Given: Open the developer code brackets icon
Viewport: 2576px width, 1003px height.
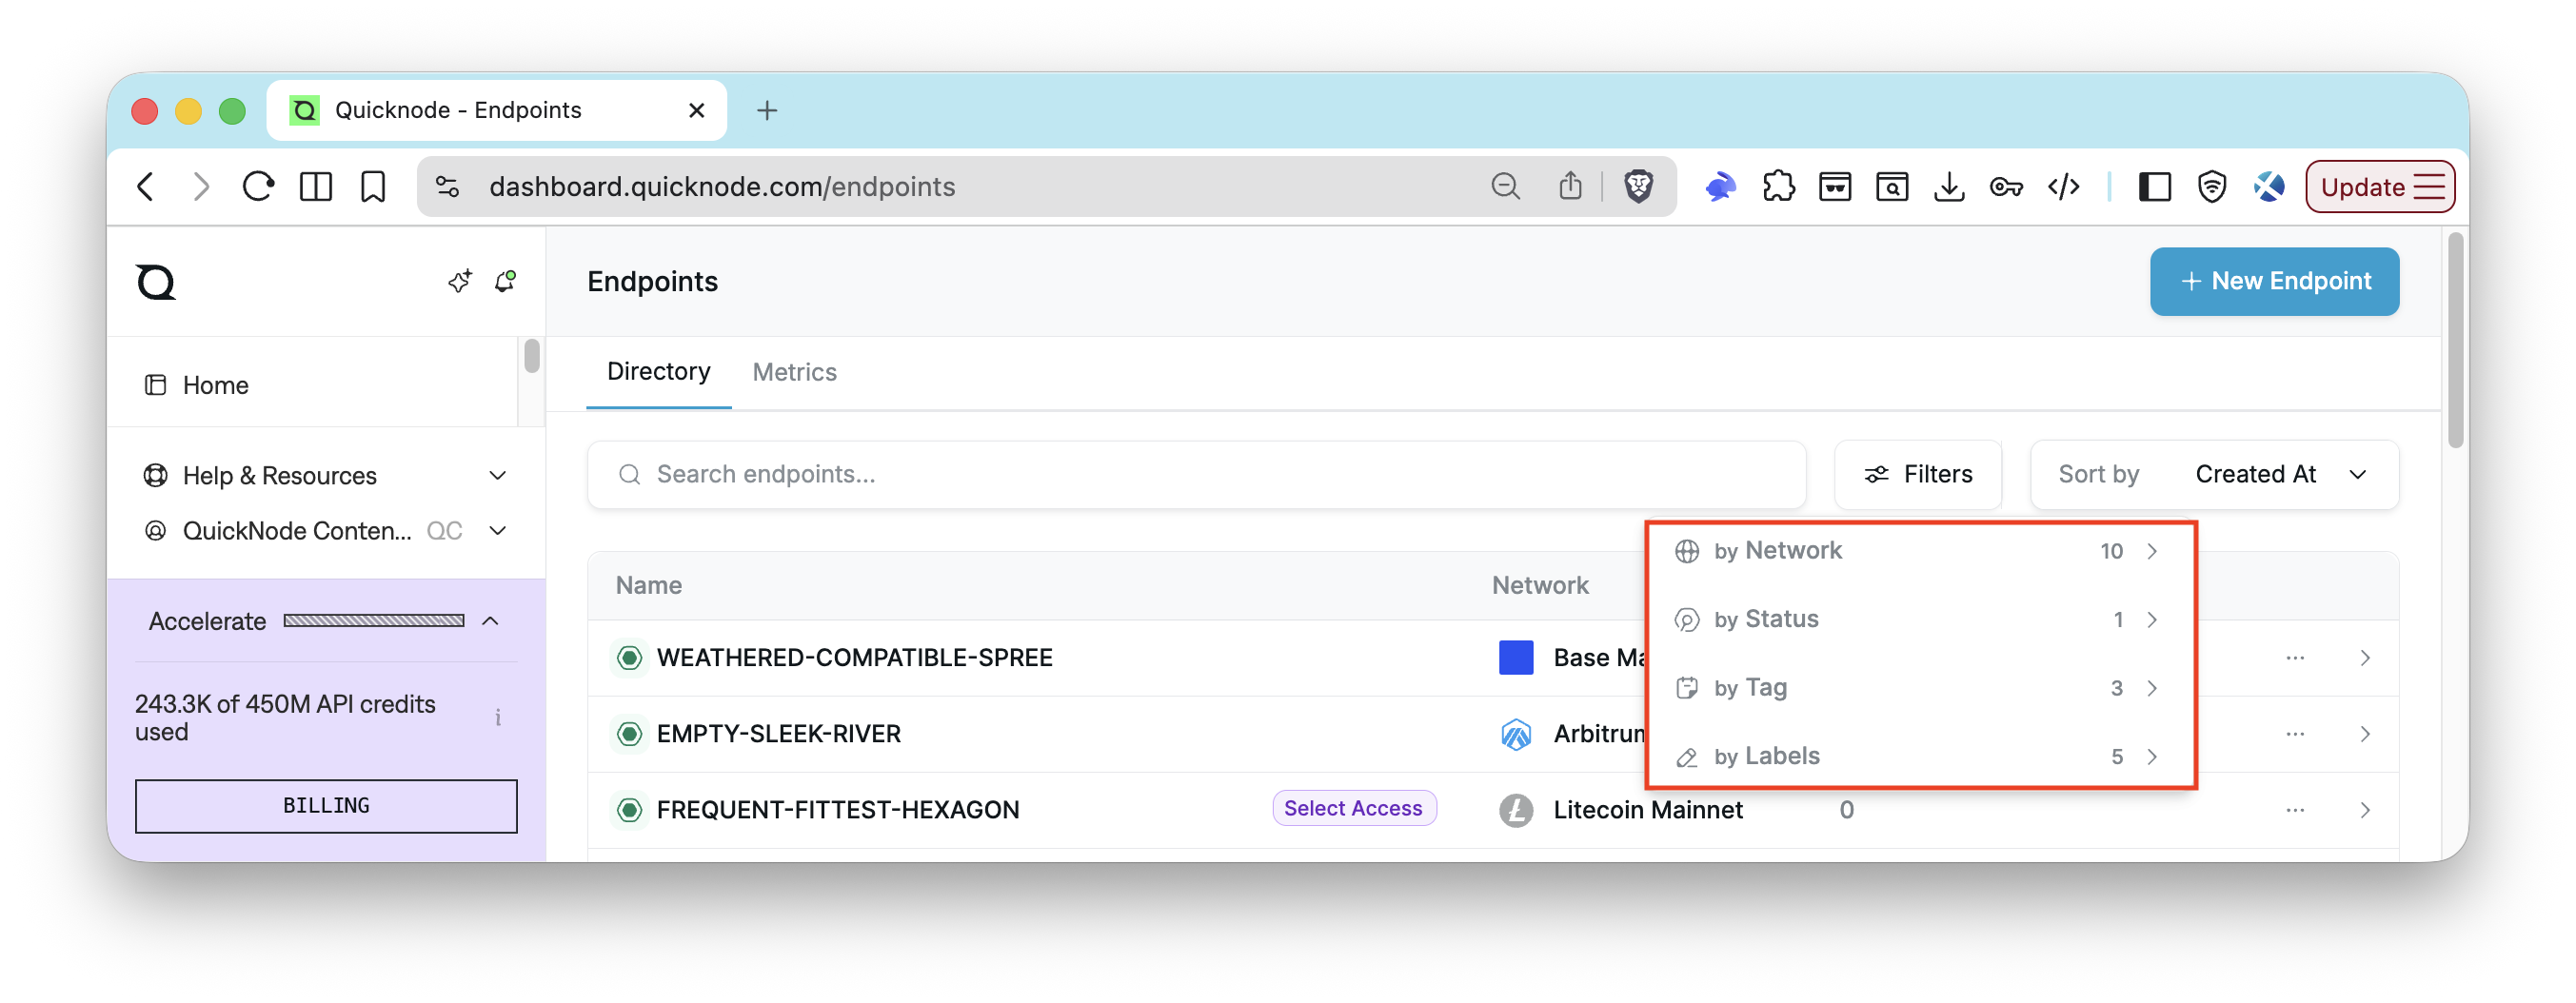Looking at the screenshot, I should click(2064, 186).
